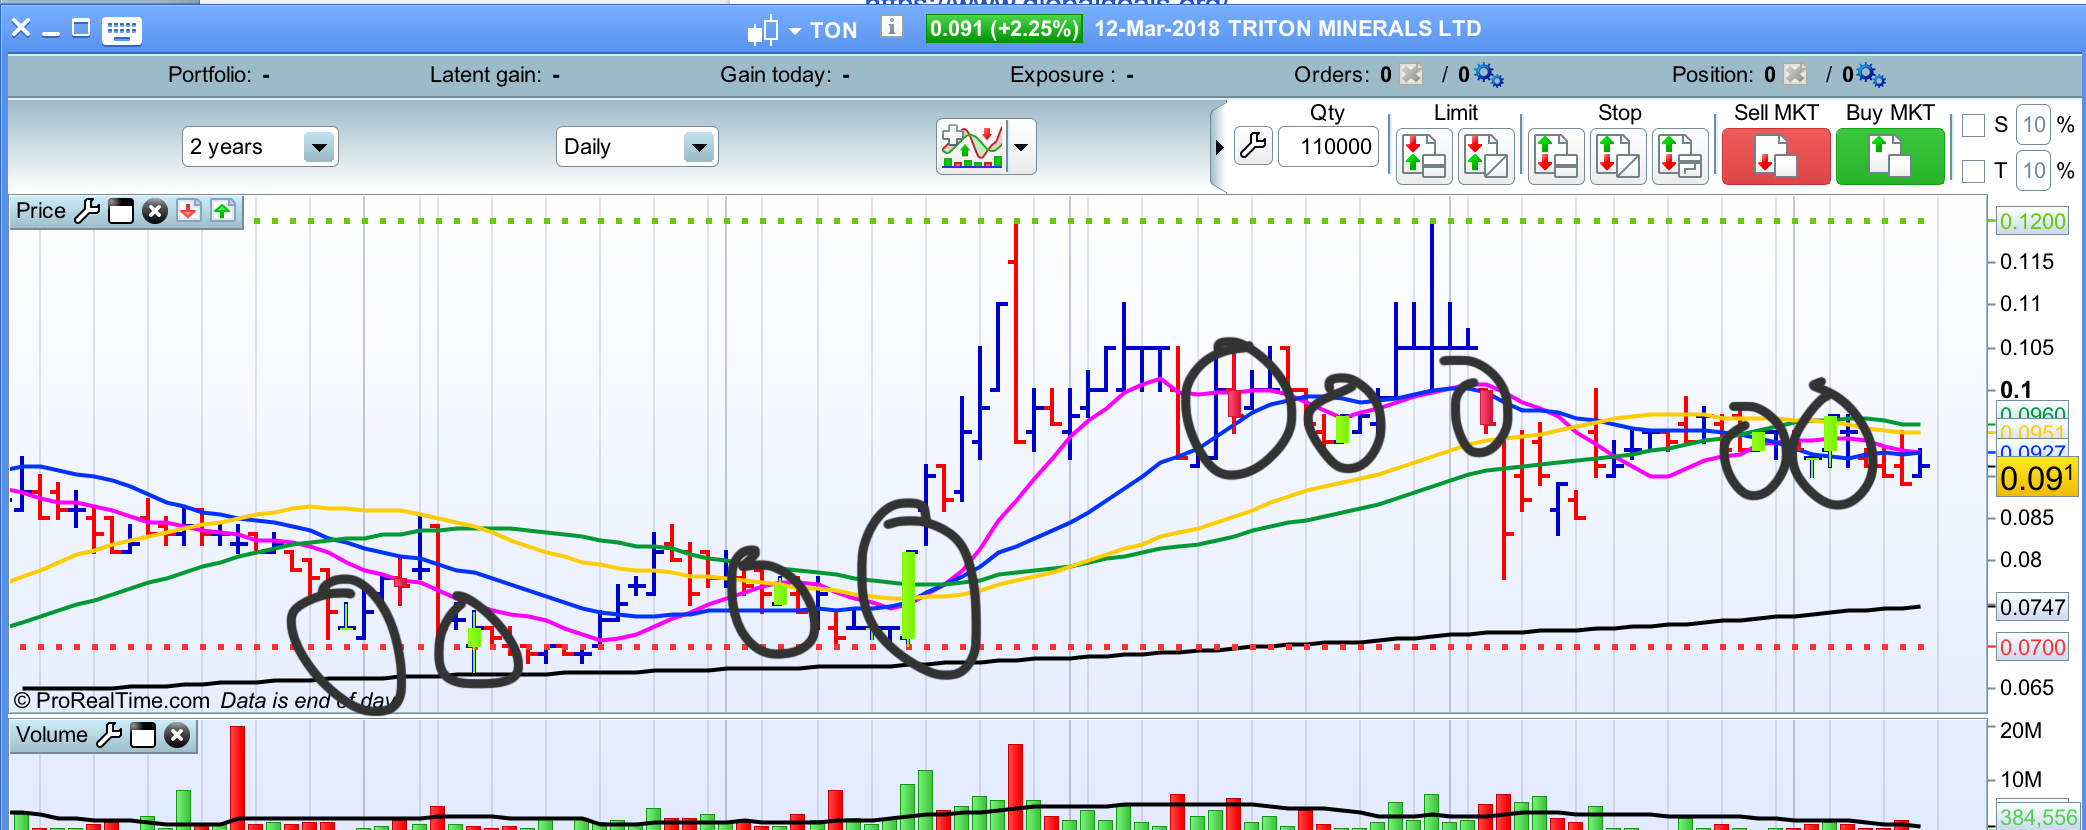Screen dimensions: 2086x830
Task: Click the 384,556 volume value label
Action: (2038, 816)
